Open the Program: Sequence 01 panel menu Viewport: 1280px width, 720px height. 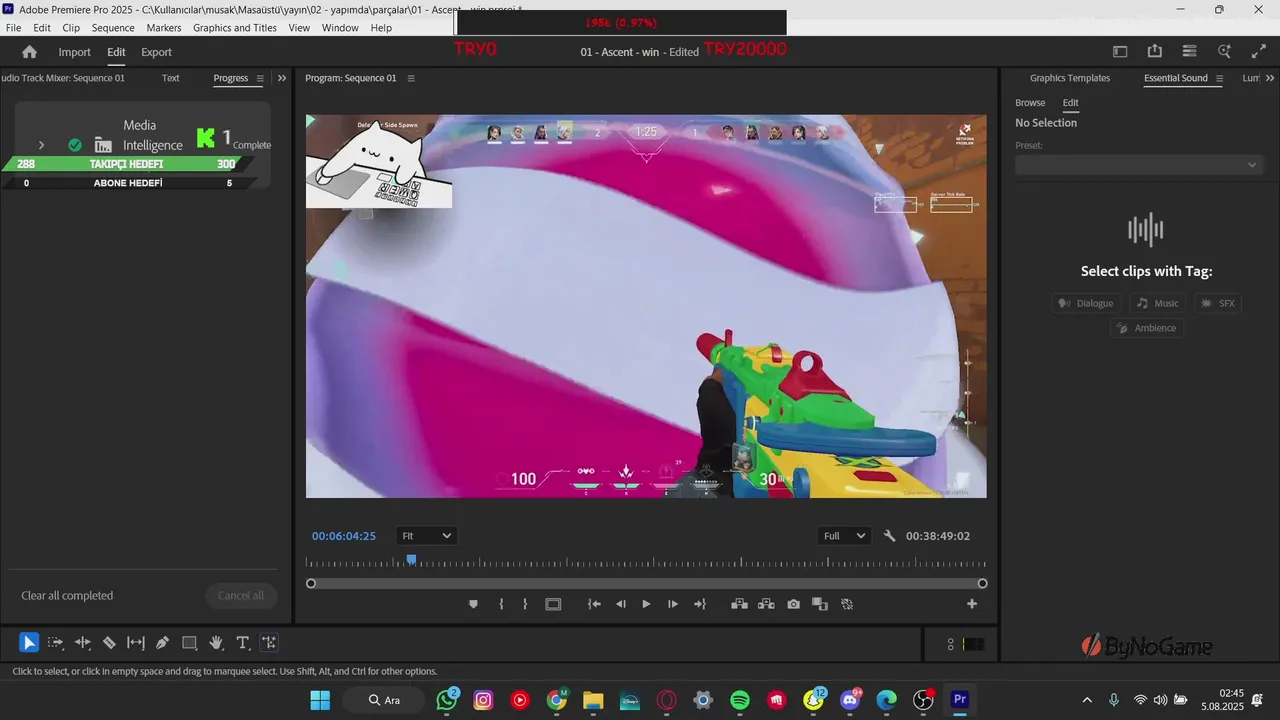point(411,78)
